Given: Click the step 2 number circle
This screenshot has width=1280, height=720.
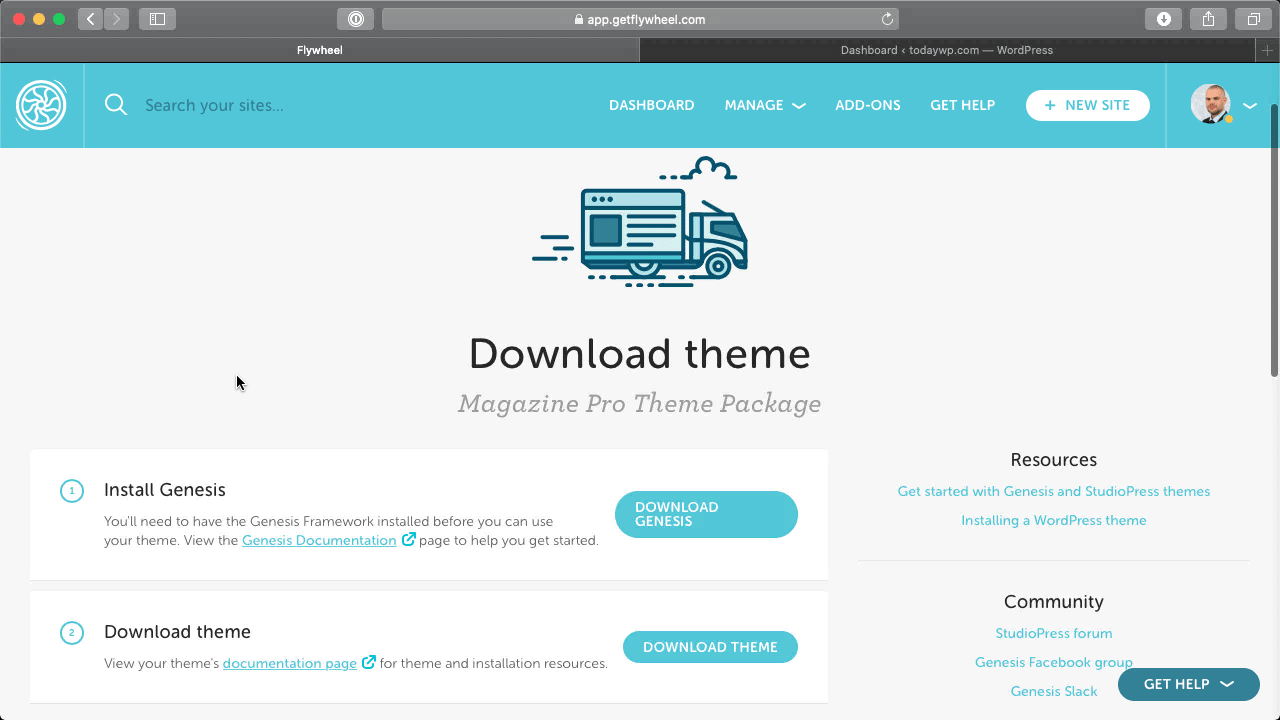Looking at the screenshot, I should point(72,633).
